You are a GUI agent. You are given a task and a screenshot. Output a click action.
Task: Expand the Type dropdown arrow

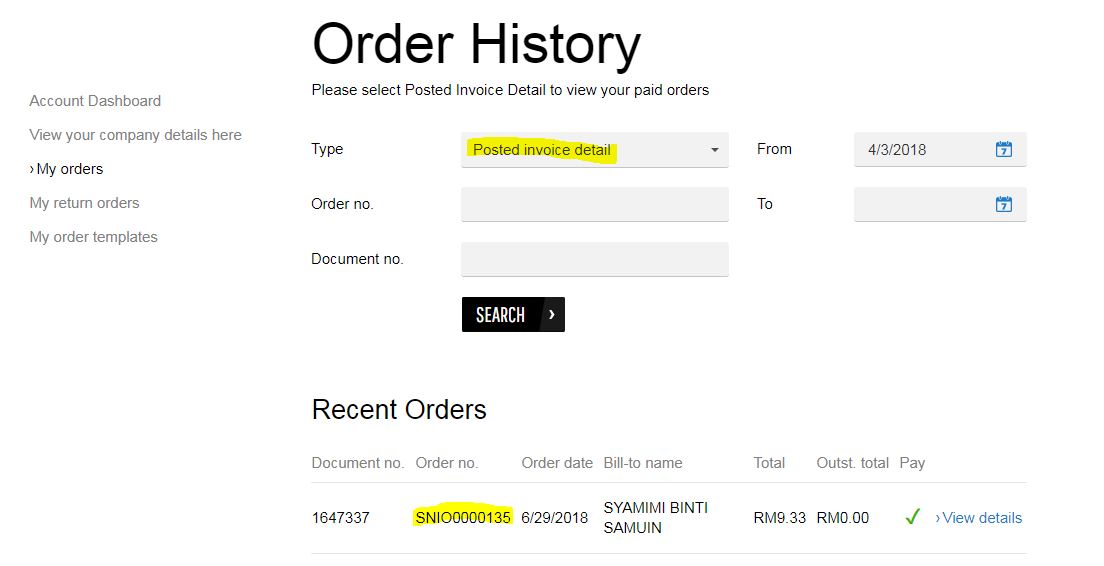715,150
